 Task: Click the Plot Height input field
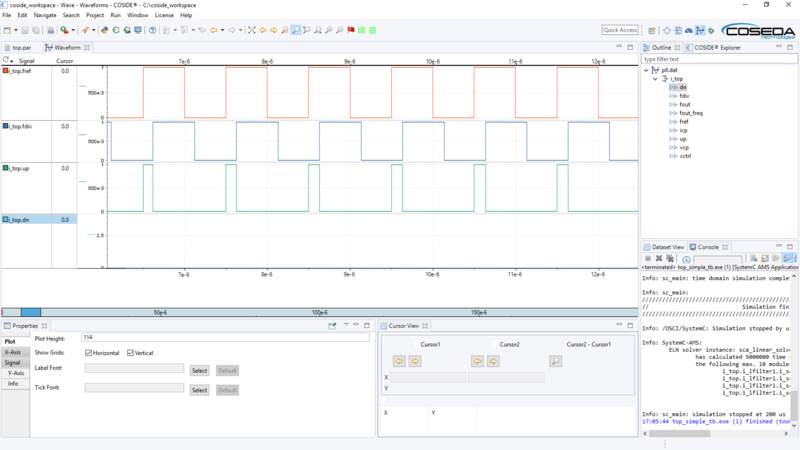click(x=226, y=337)
